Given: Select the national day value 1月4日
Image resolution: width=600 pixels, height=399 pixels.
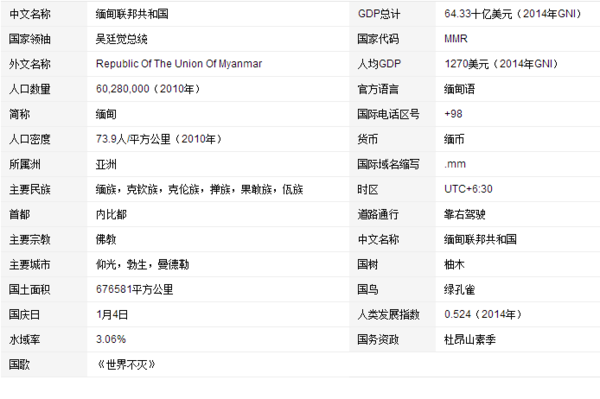Looking at the screenshot, I should point(112,314).
